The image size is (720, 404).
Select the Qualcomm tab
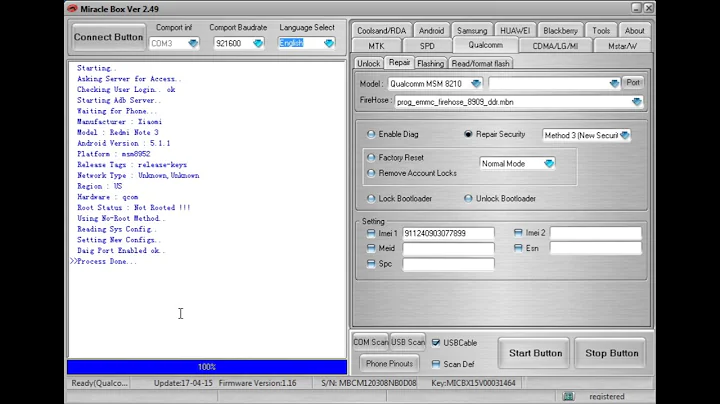(485, 45)
